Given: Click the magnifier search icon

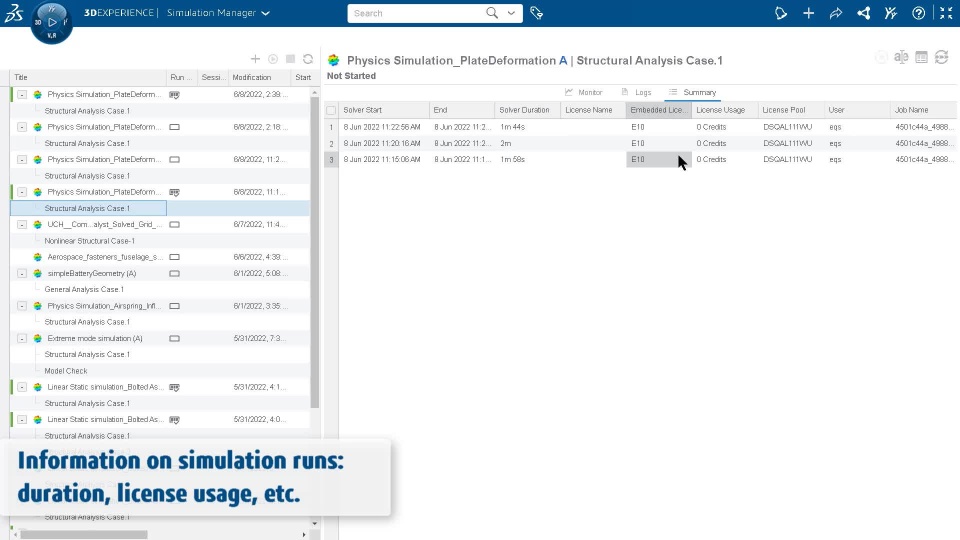Looking at the screenshot, I should 492,13.
